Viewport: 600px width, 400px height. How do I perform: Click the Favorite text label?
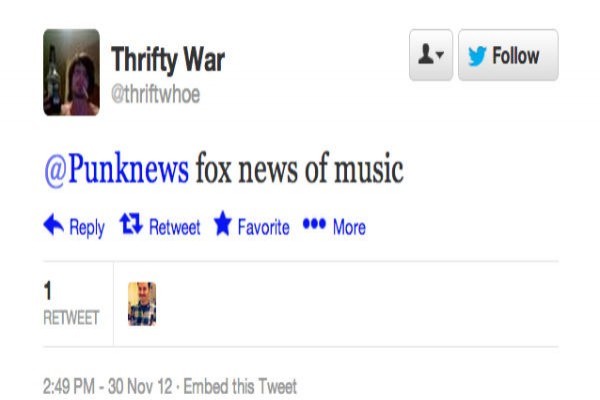264,227
